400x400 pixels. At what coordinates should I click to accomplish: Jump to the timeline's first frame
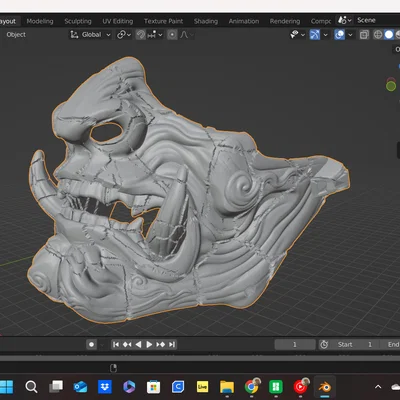pos(116,344)
